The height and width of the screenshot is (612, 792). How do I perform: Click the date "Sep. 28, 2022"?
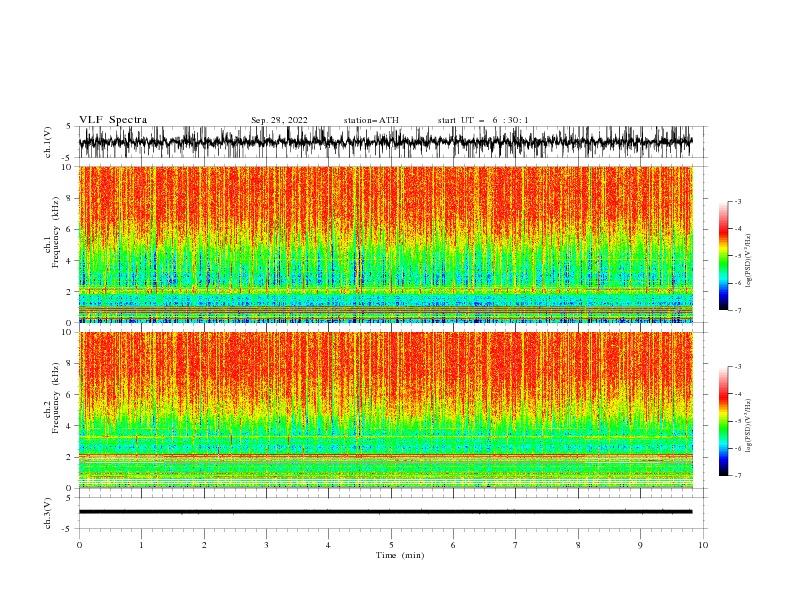click(279, 120)
